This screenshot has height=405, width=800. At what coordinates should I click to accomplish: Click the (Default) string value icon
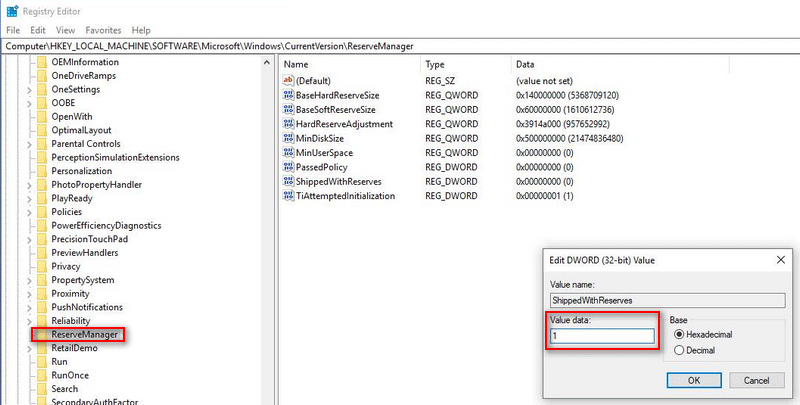coord(288,81)
